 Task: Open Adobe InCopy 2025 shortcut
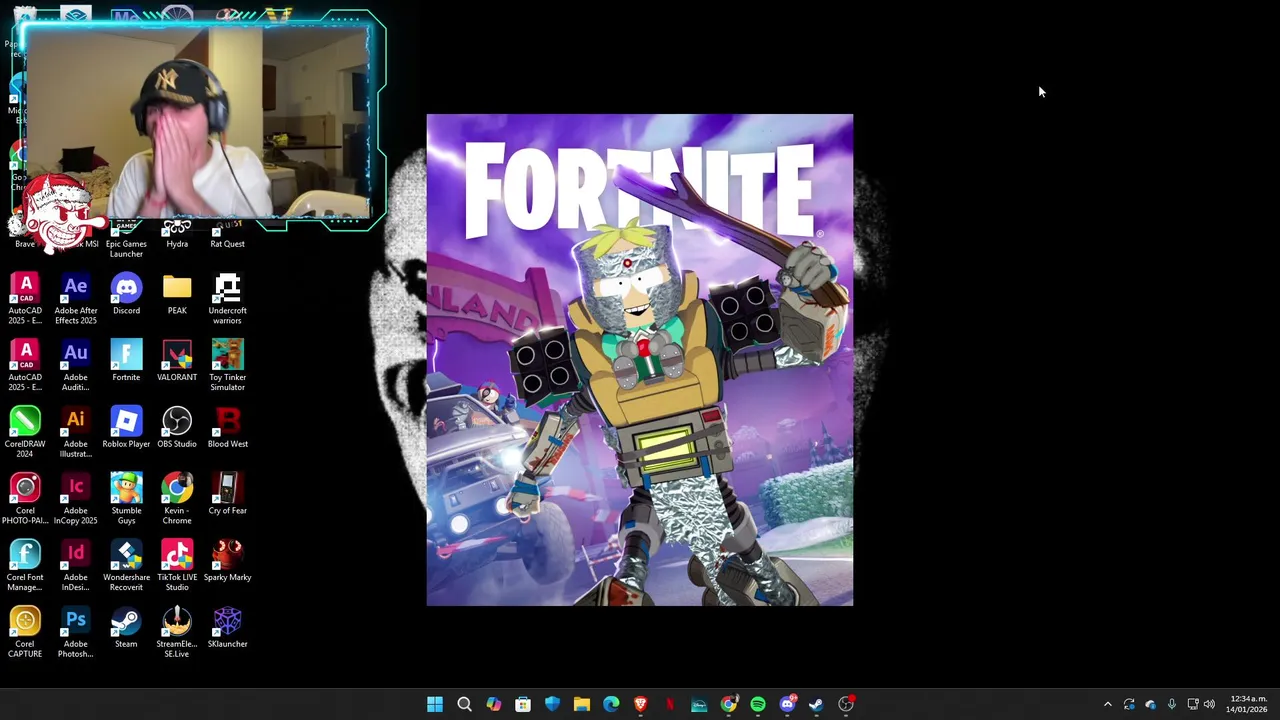coord(76,499)
